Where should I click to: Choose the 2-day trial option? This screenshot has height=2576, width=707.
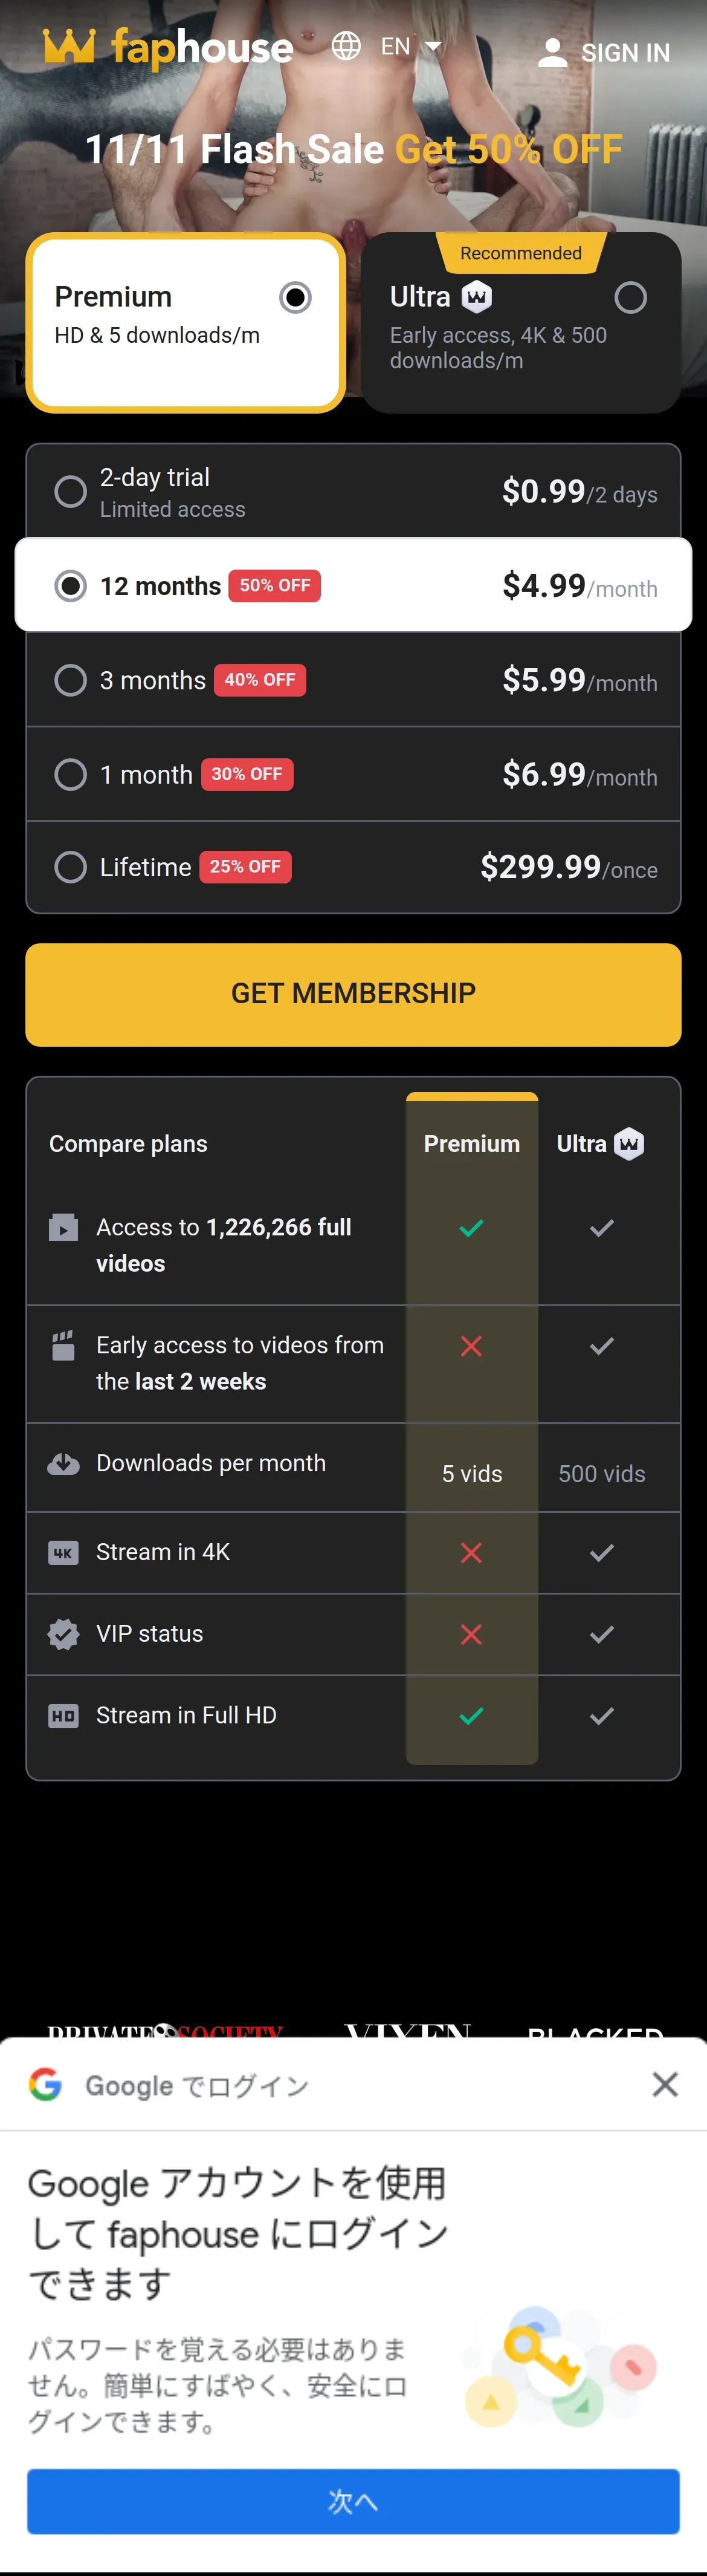point(70,491)
